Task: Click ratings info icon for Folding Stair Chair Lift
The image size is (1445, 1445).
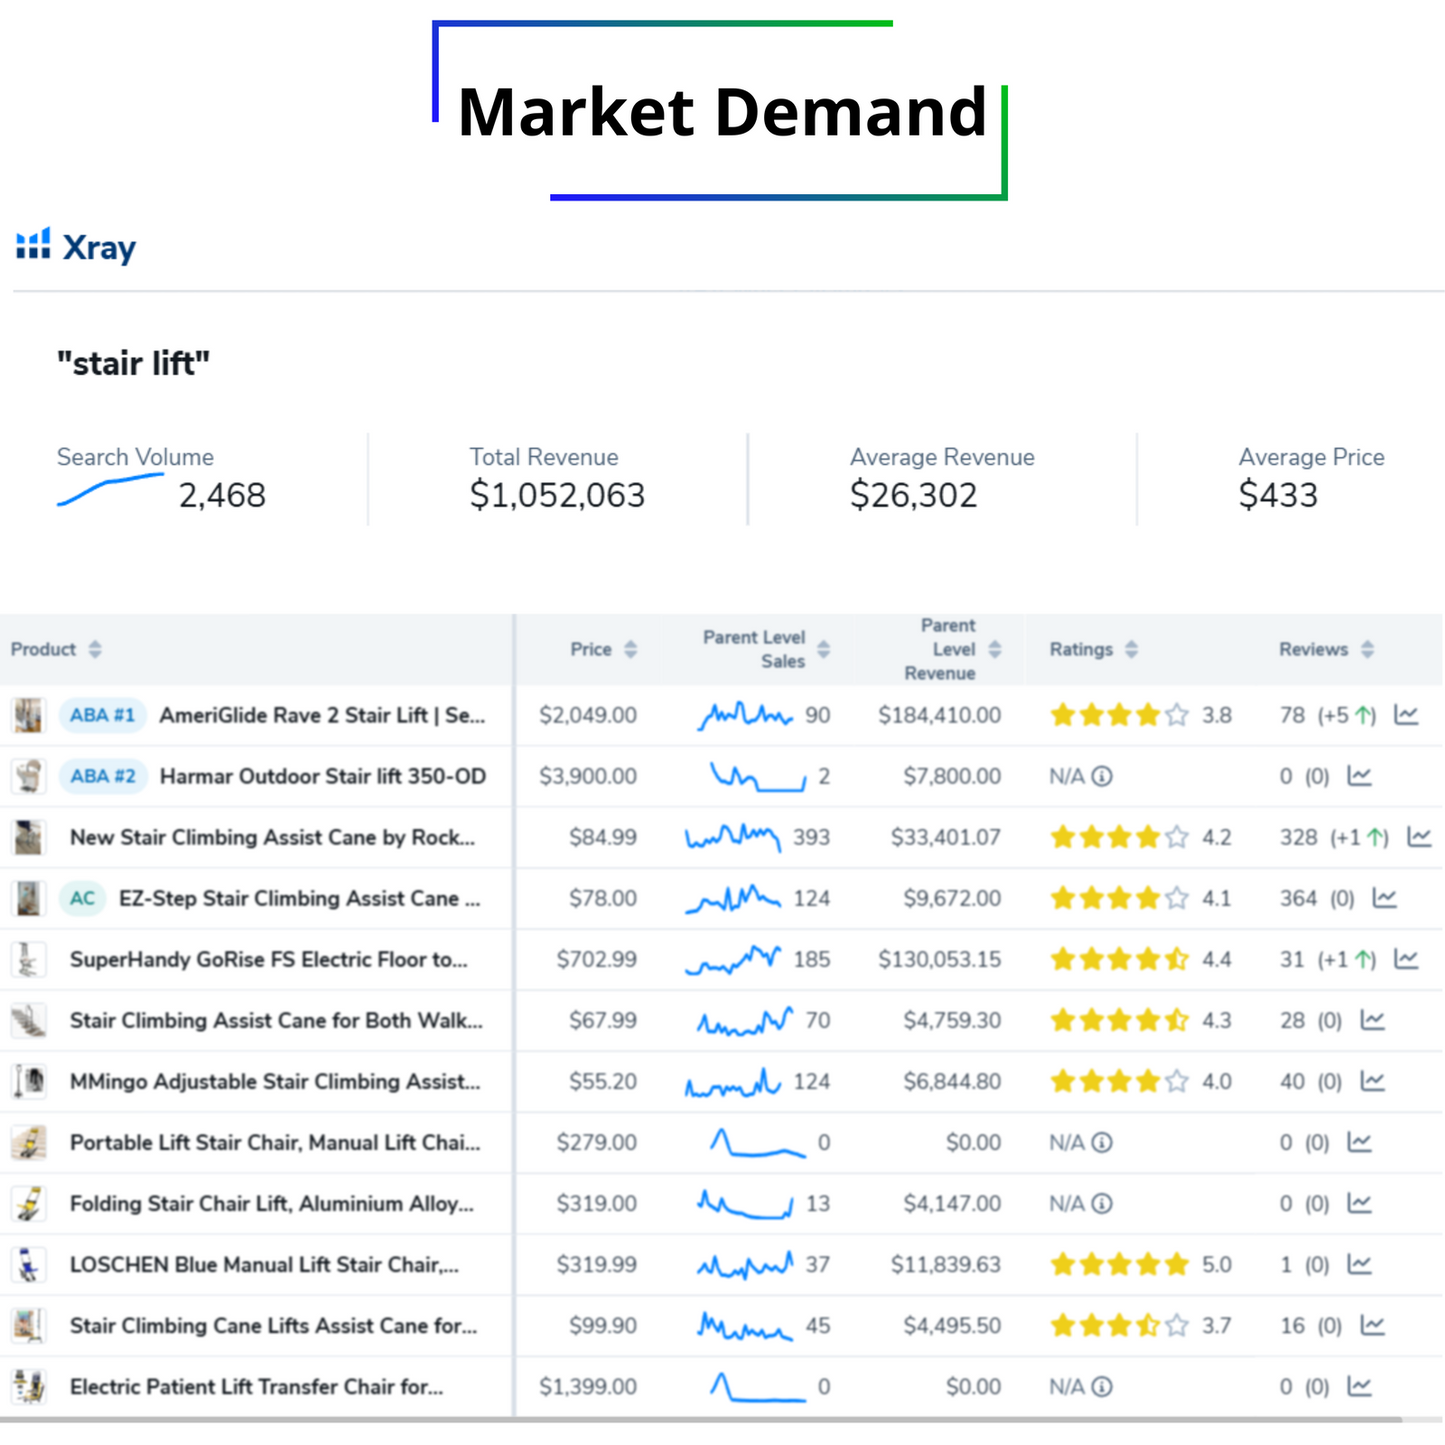Action: pos(1101,1203)
